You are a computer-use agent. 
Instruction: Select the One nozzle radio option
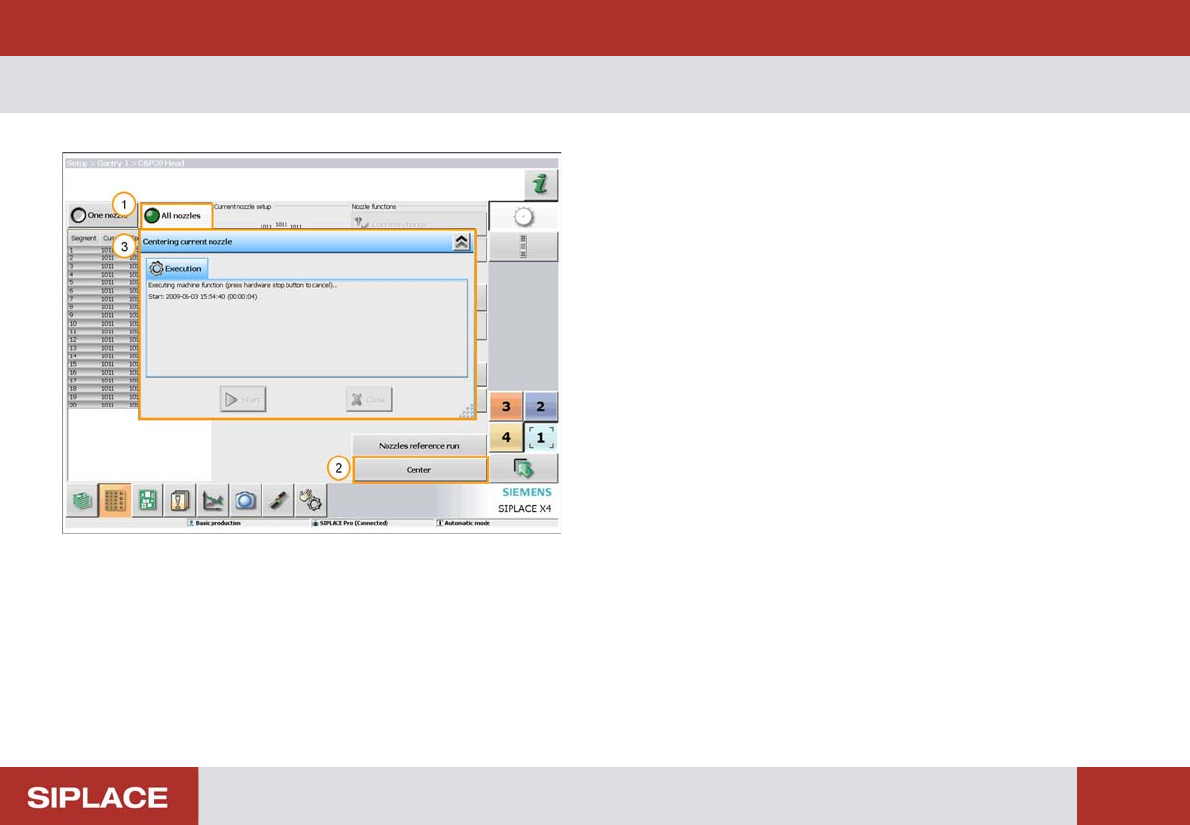[x=102, y=216]
